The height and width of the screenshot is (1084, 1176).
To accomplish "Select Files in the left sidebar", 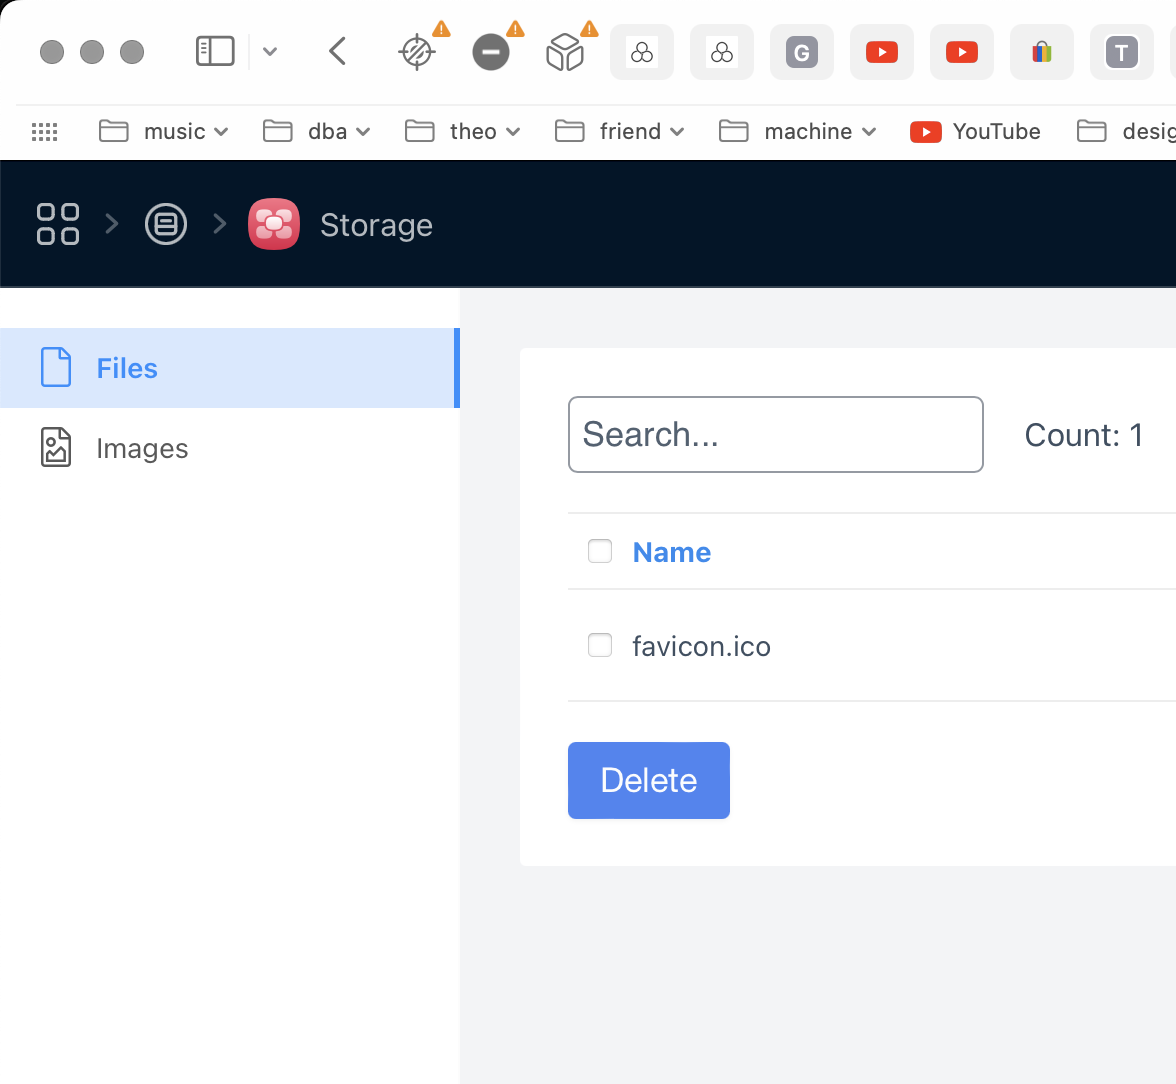I will [127, 368].
